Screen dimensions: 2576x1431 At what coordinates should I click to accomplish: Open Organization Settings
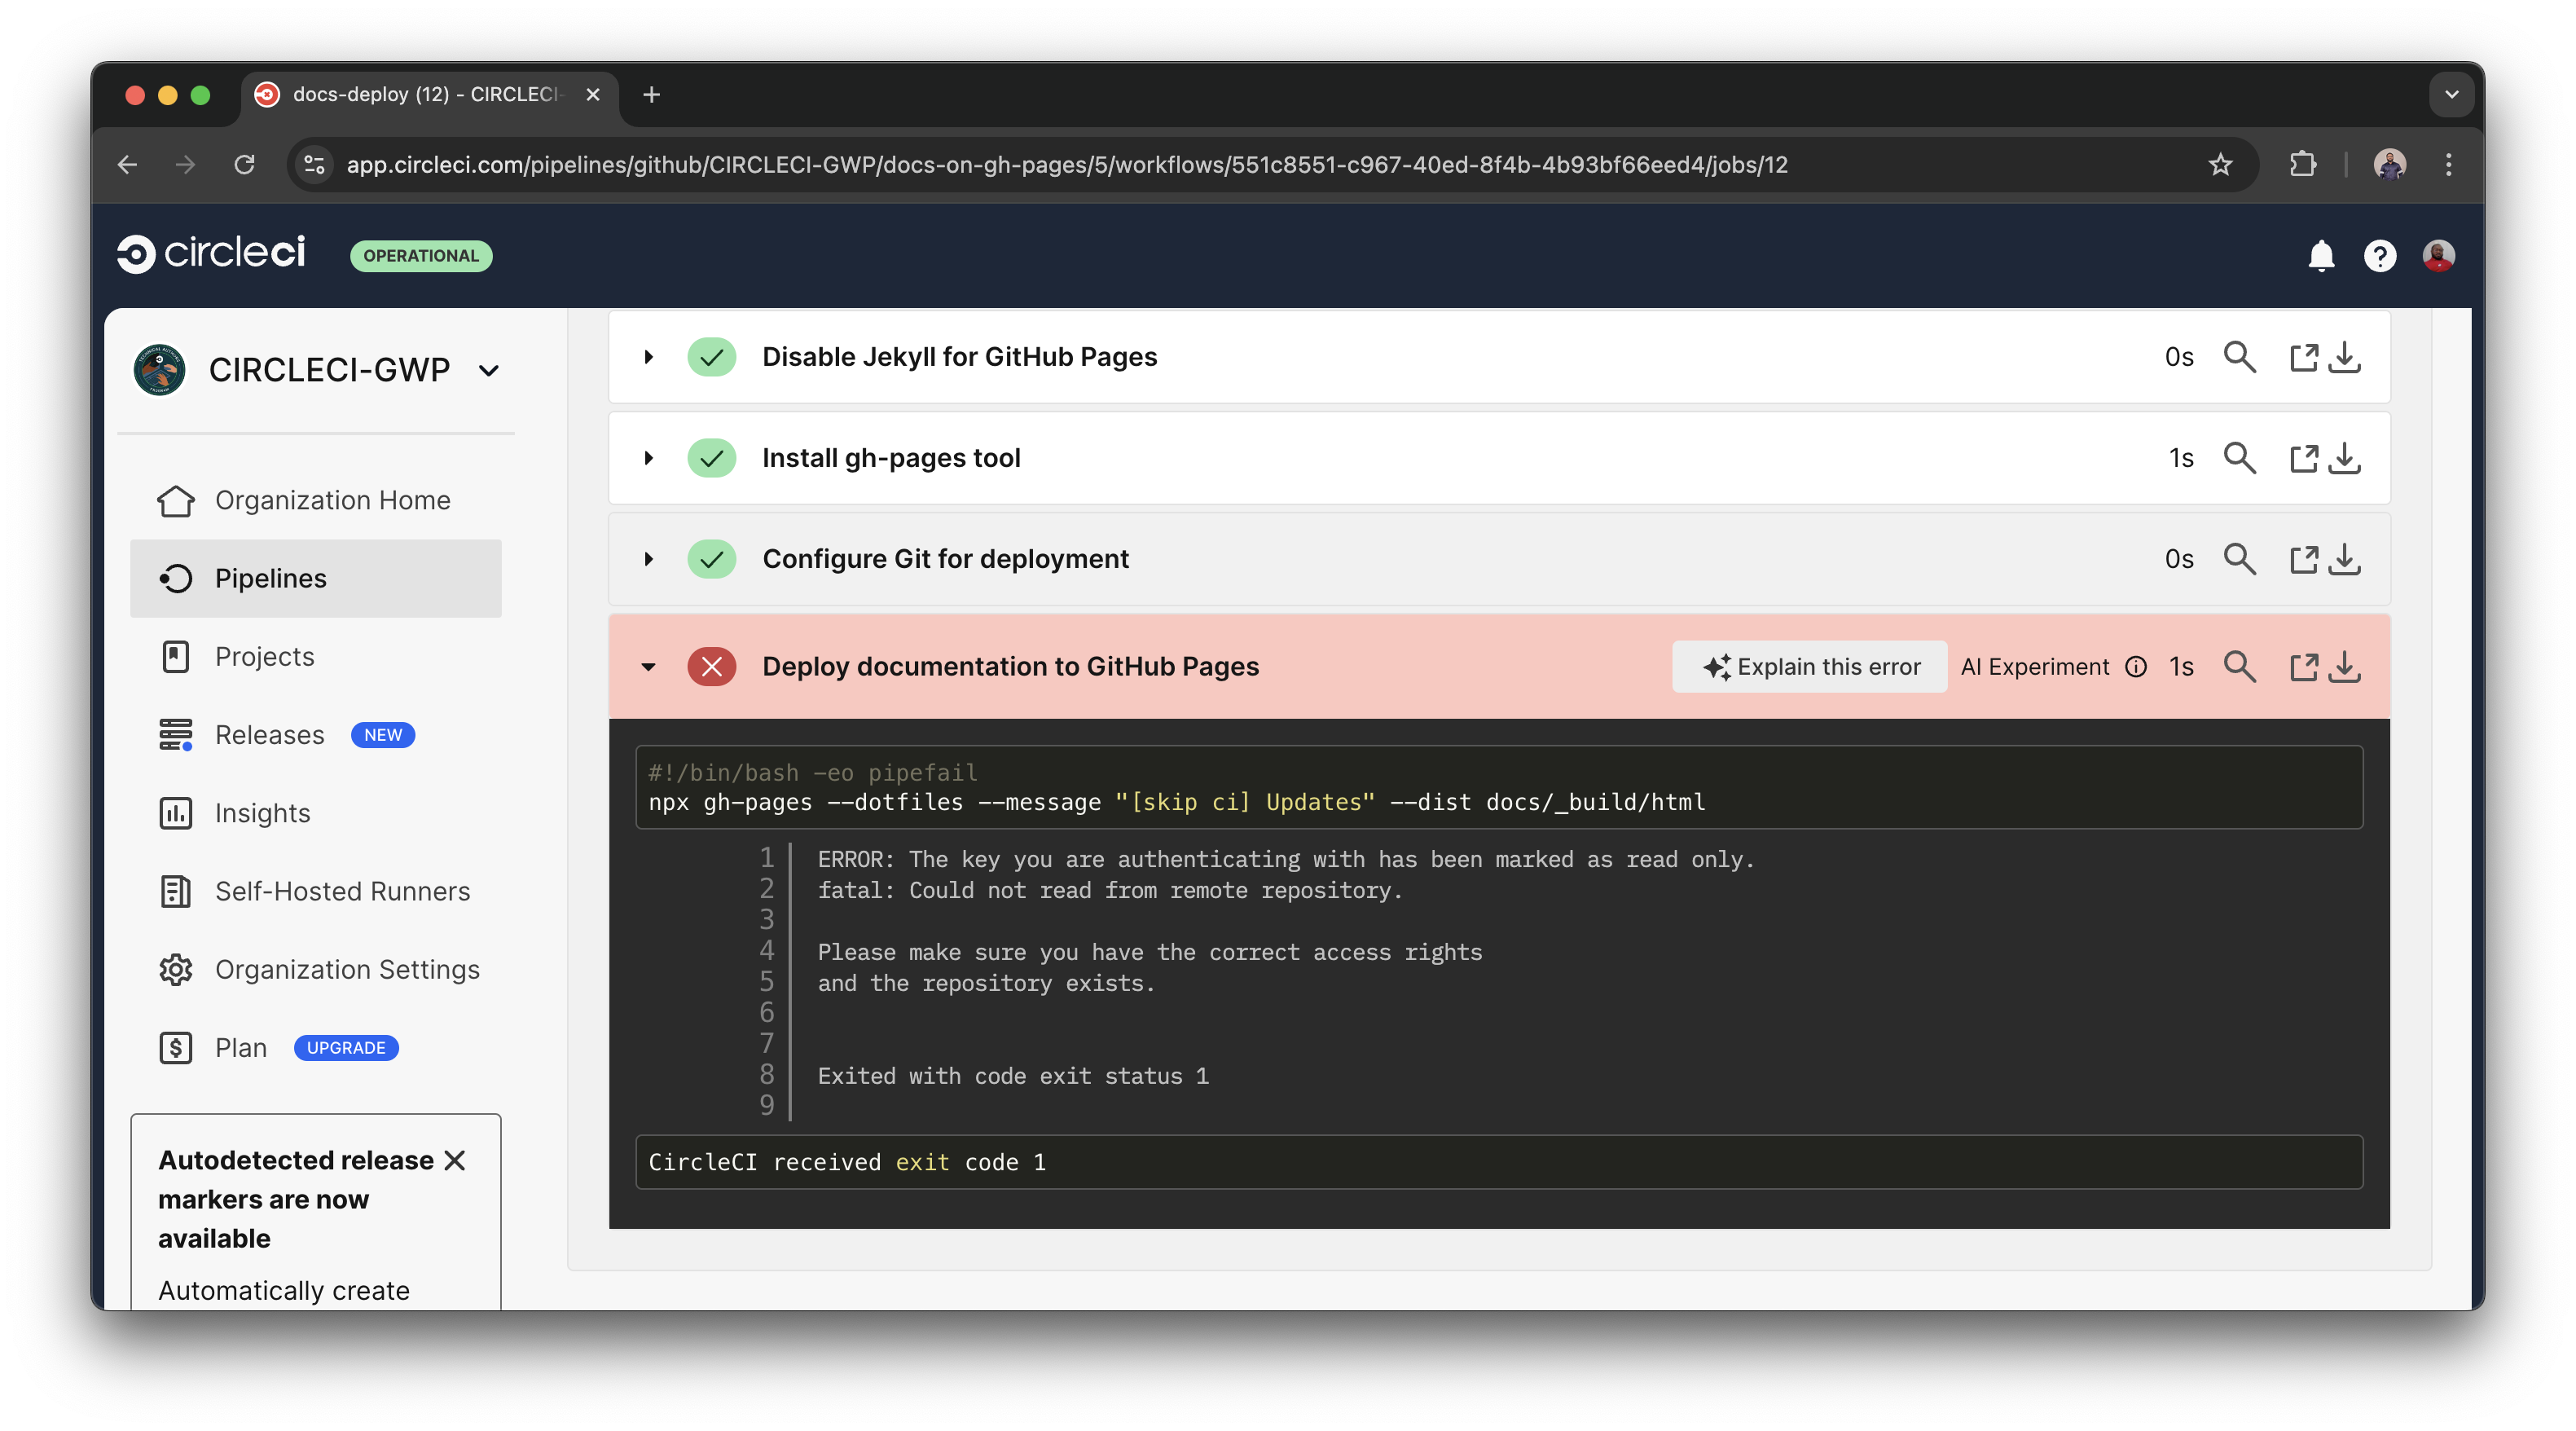(346, 969)
